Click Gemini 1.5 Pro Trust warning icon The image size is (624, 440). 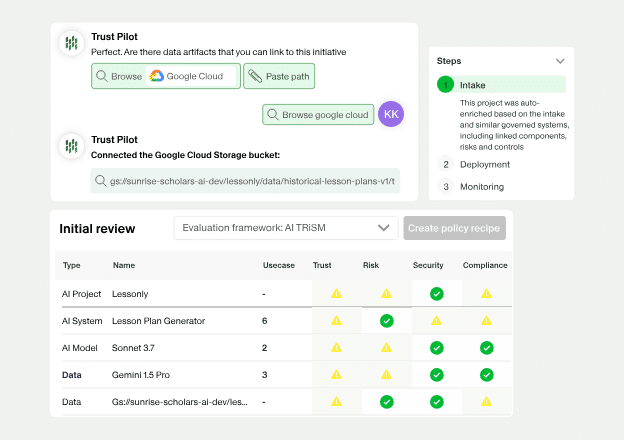tap(337, 374)
